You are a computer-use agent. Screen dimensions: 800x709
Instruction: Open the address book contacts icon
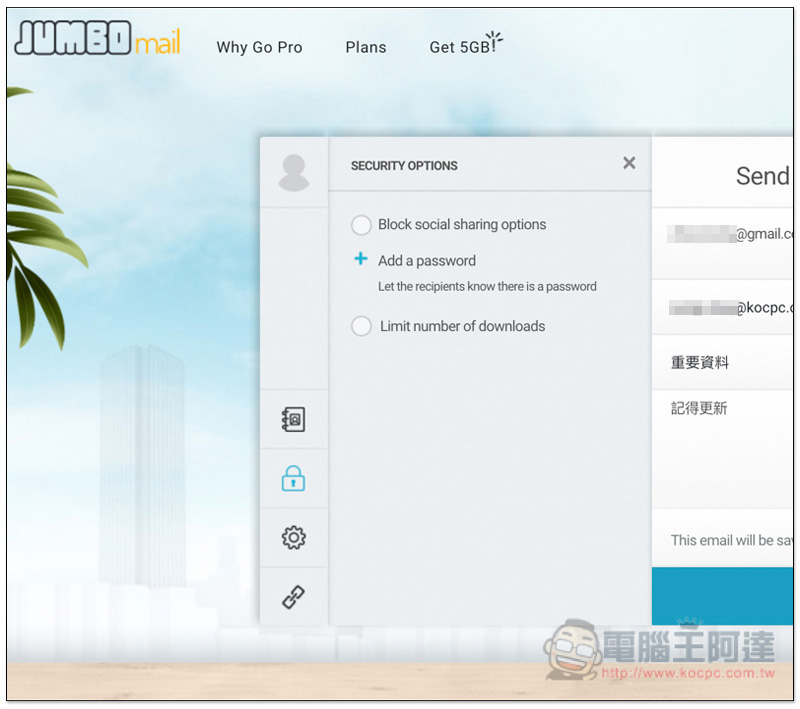(293, 420)
